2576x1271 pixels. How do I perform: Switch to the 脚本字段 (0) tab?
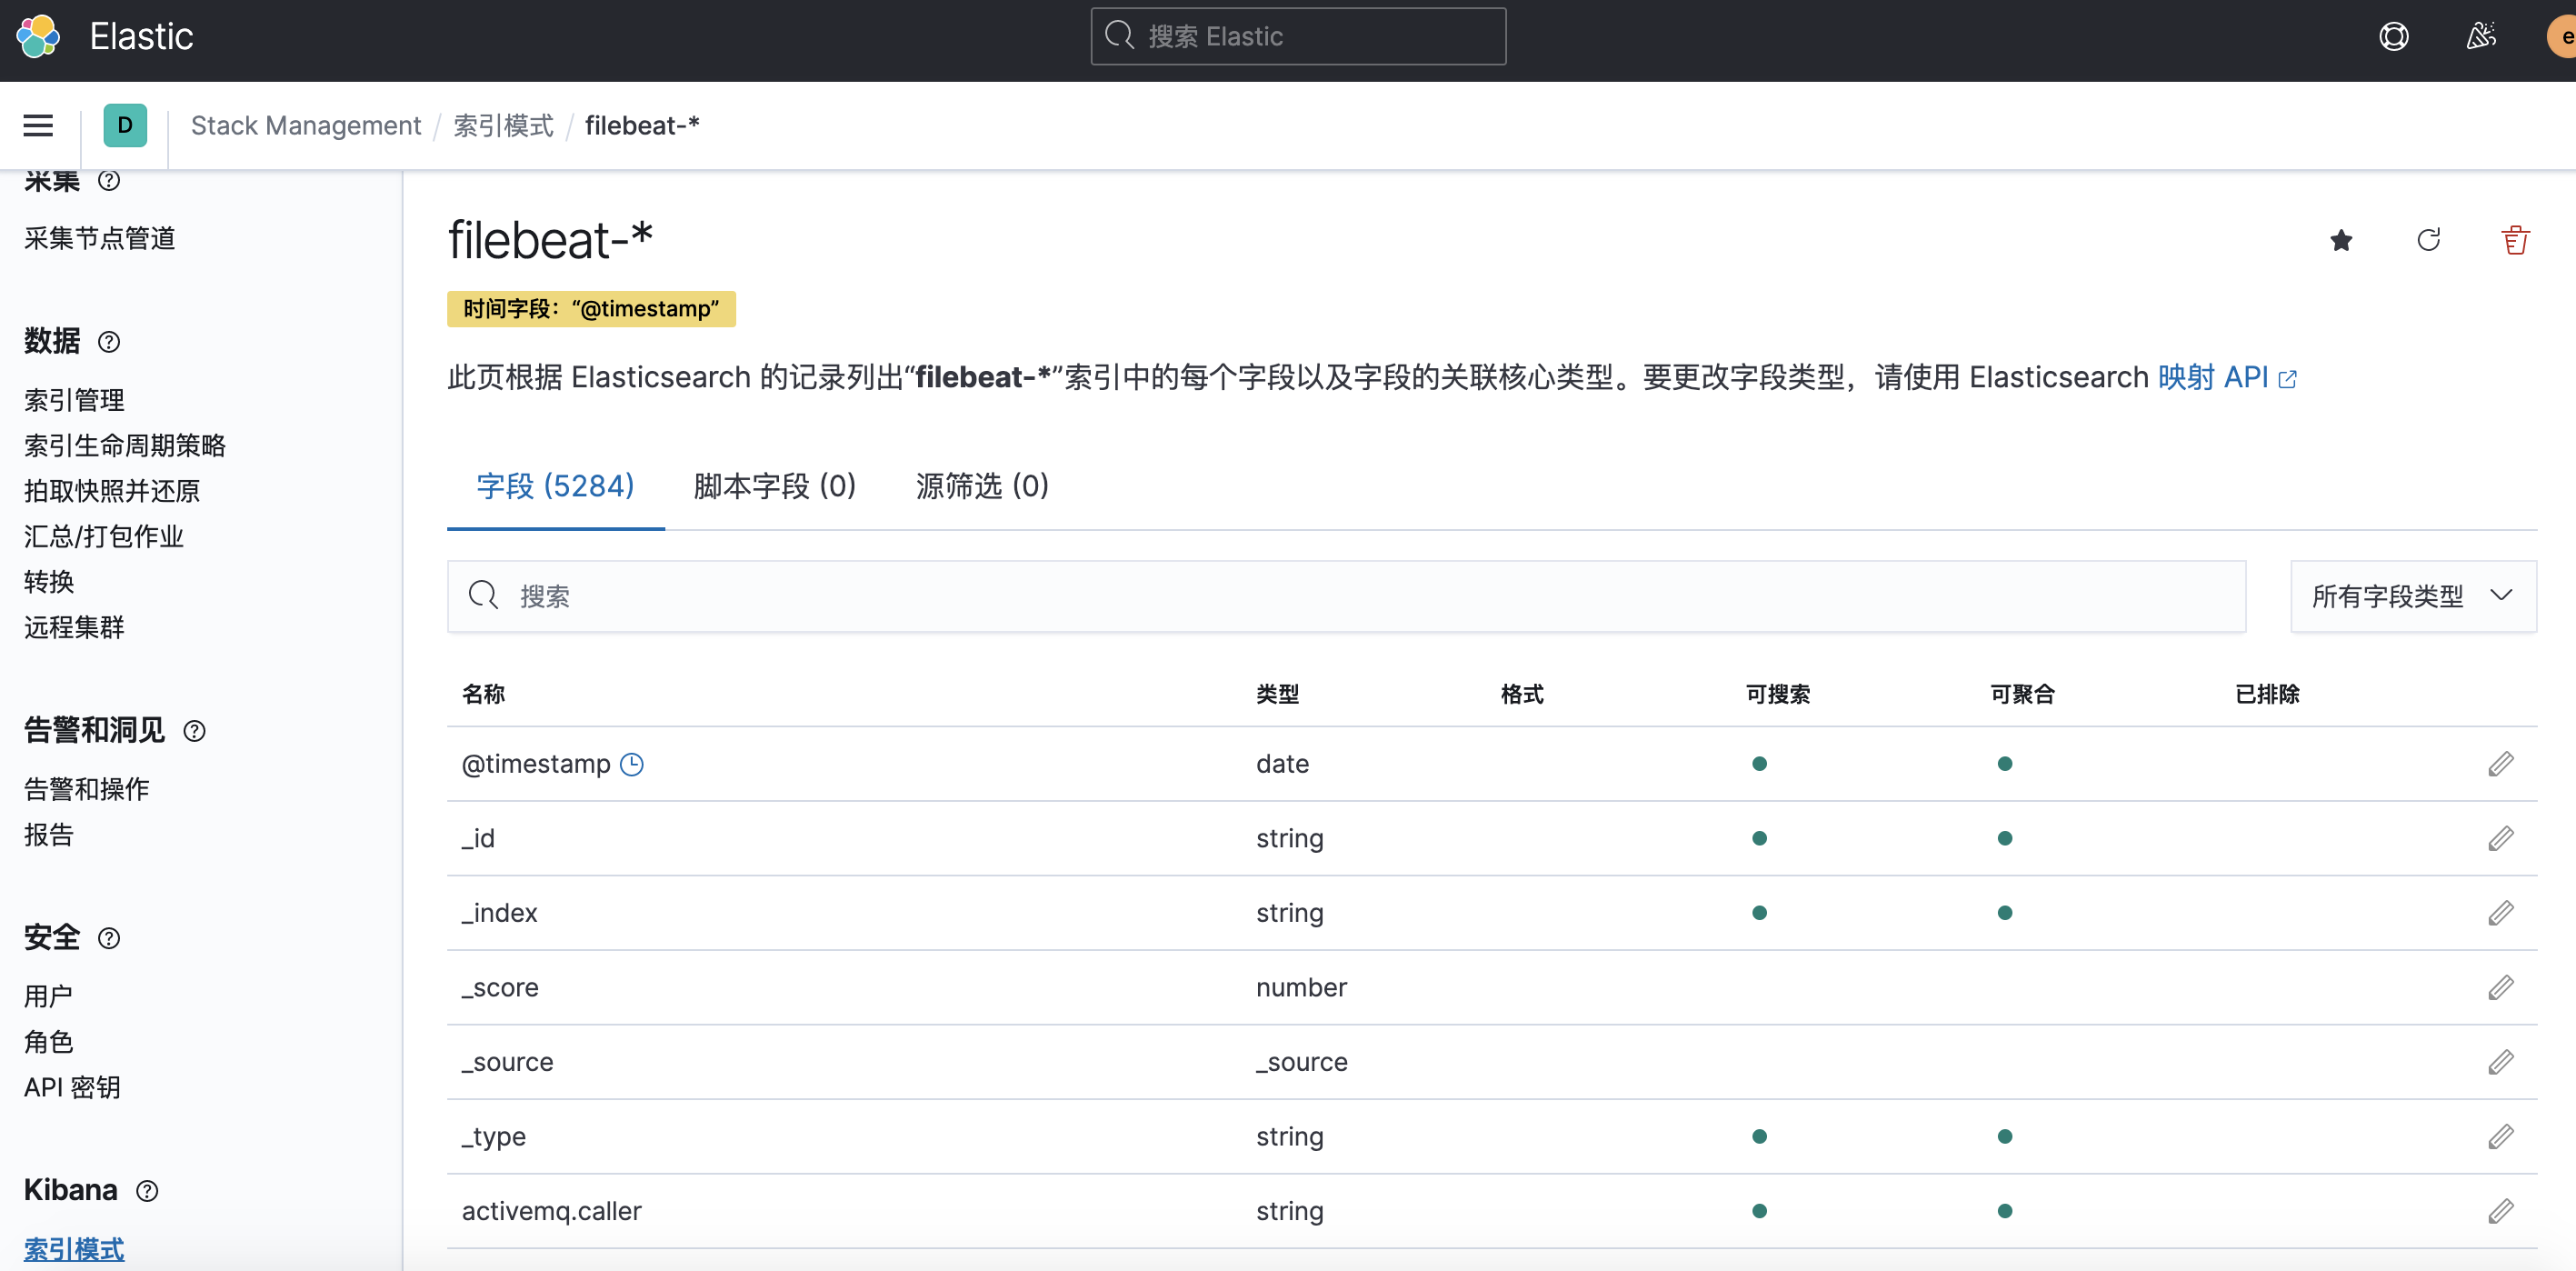775,486
